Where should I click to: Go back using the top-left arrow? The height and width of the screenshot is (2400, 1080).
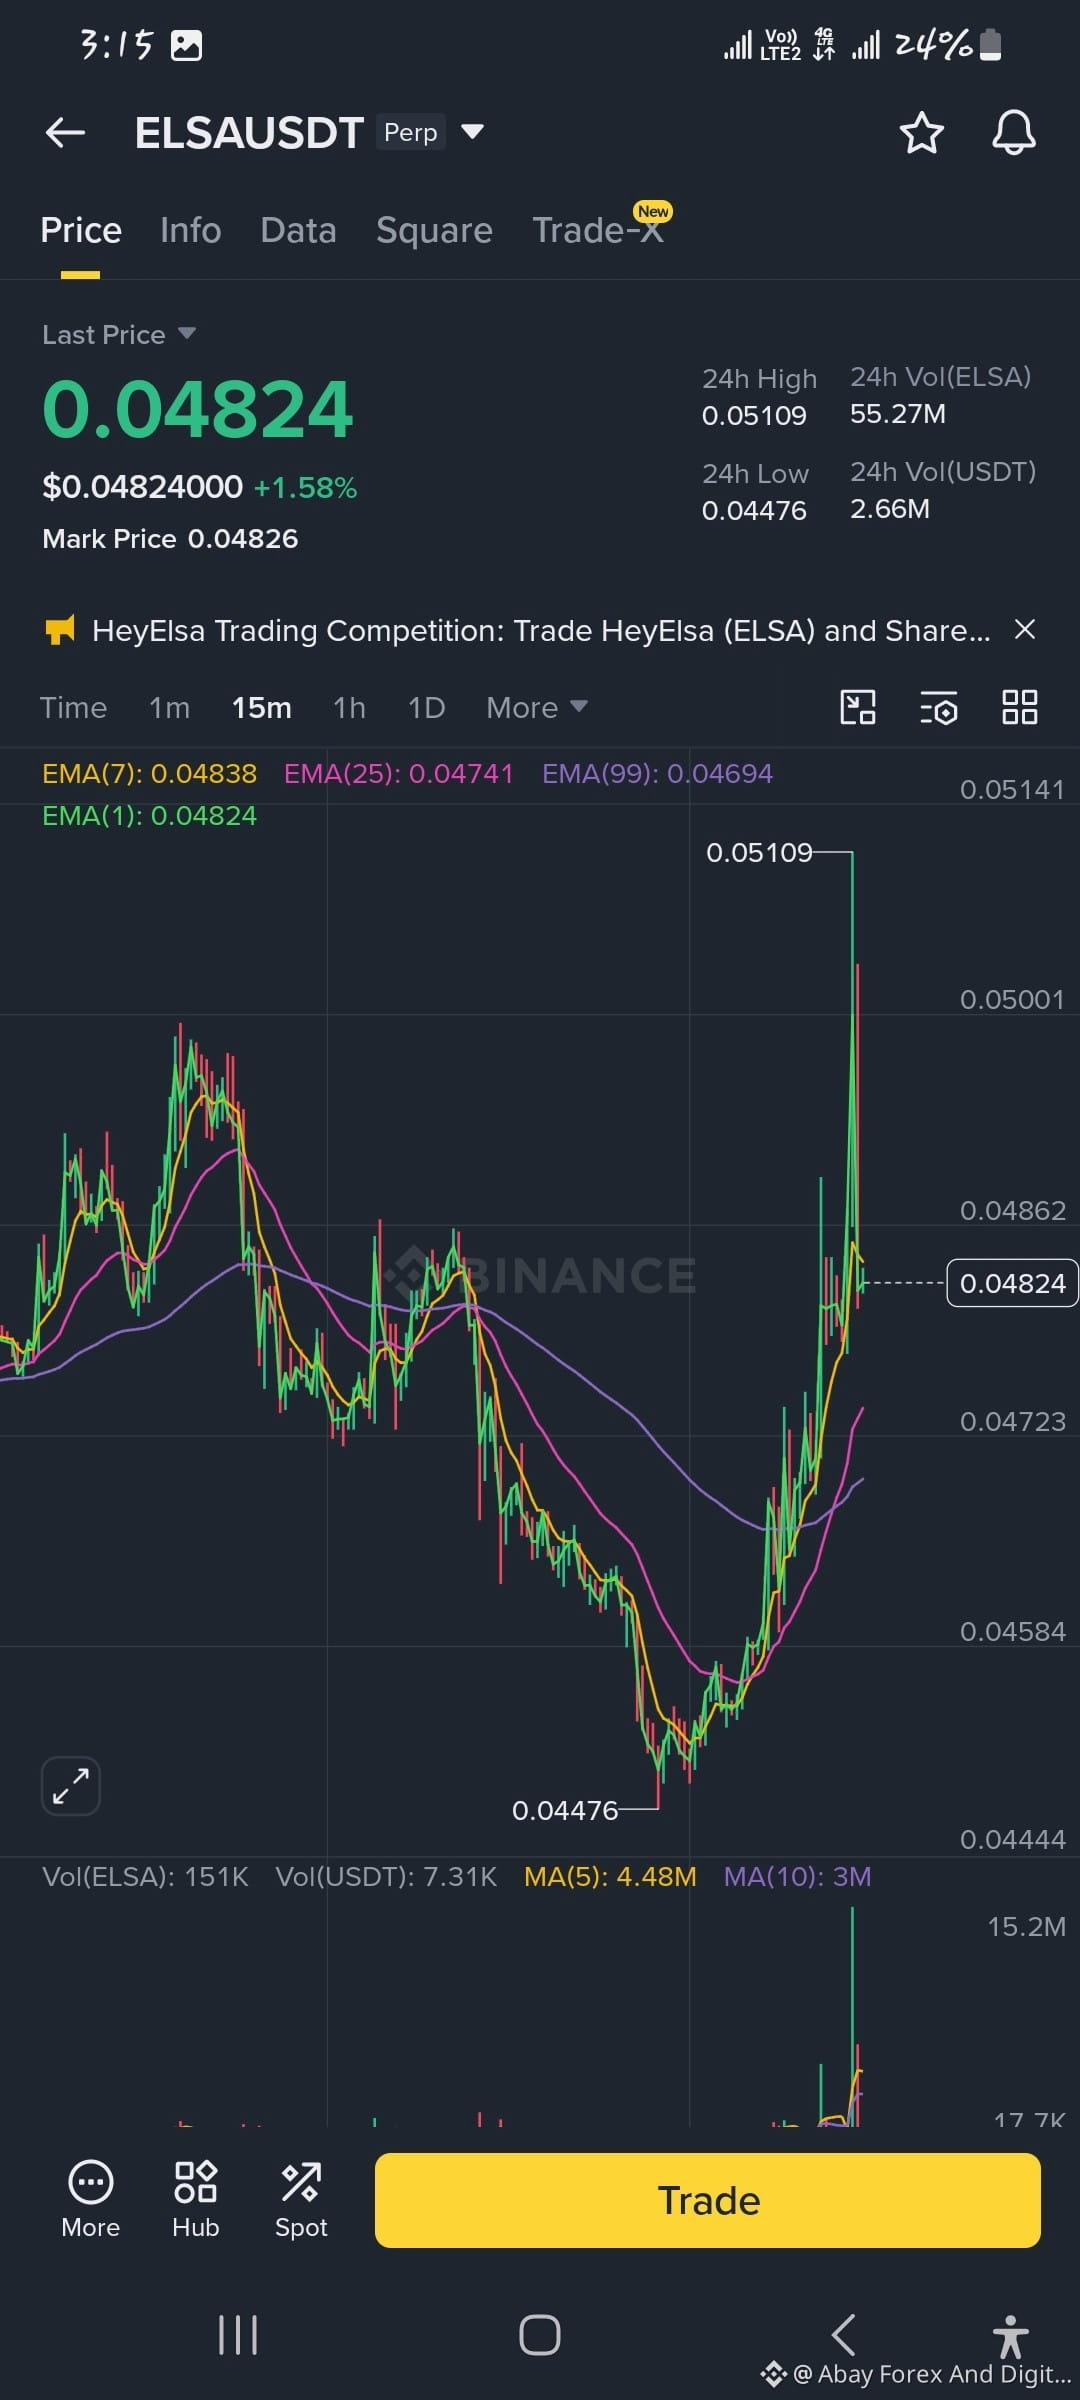66,132
